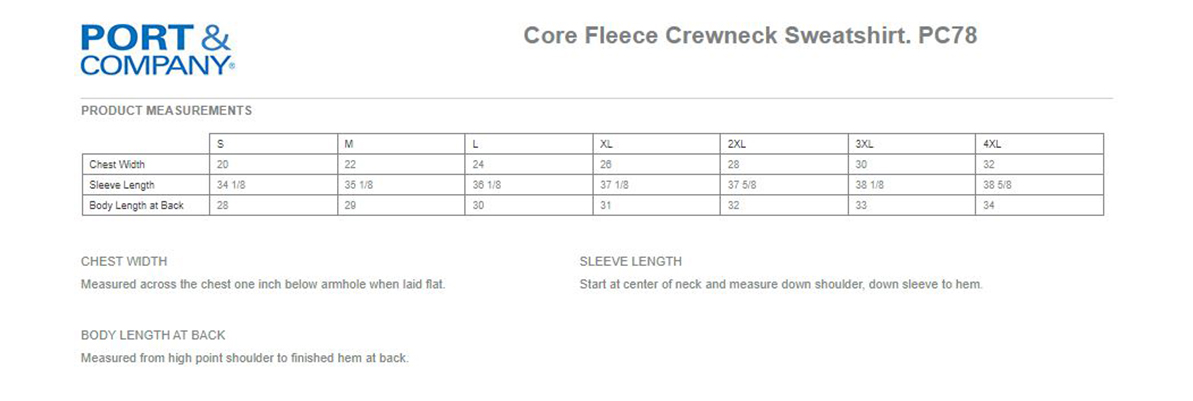
Task: Click the Body Length at Back row label
Action: pyautogui.click(x=136, y=205)
